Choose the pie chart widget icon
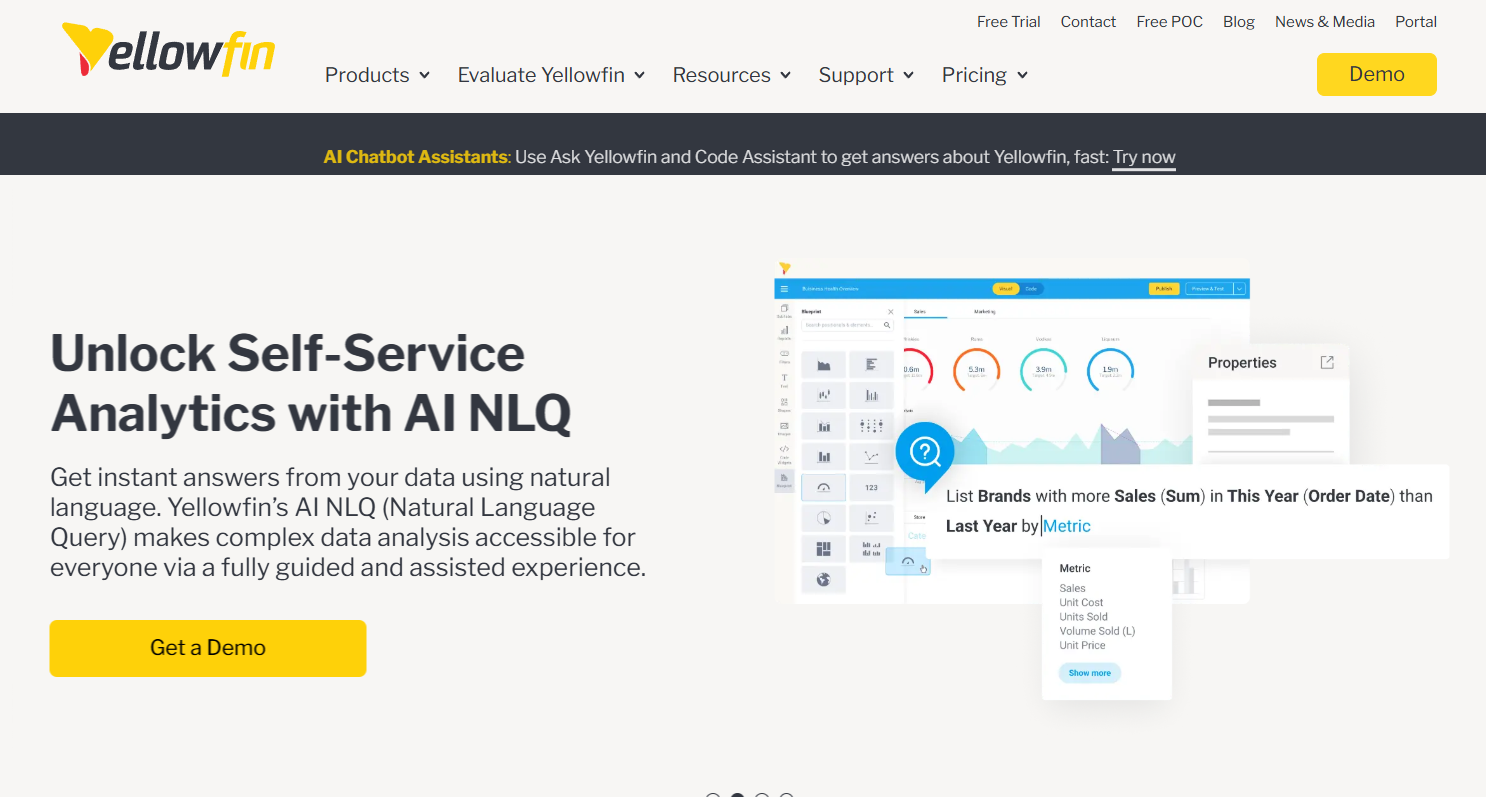This screenshot has height=797, width=1486. tap(825, 516)
